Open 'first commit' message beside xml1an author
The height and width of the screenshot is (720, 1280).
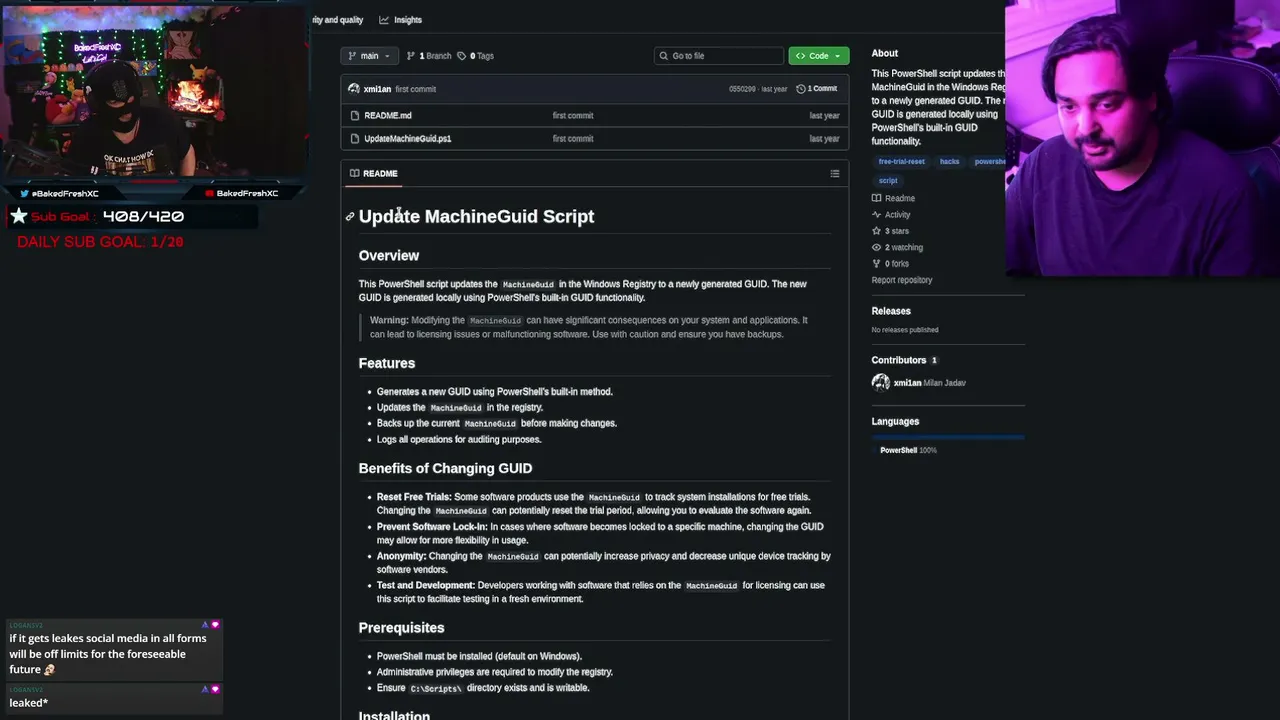[416, 89]
